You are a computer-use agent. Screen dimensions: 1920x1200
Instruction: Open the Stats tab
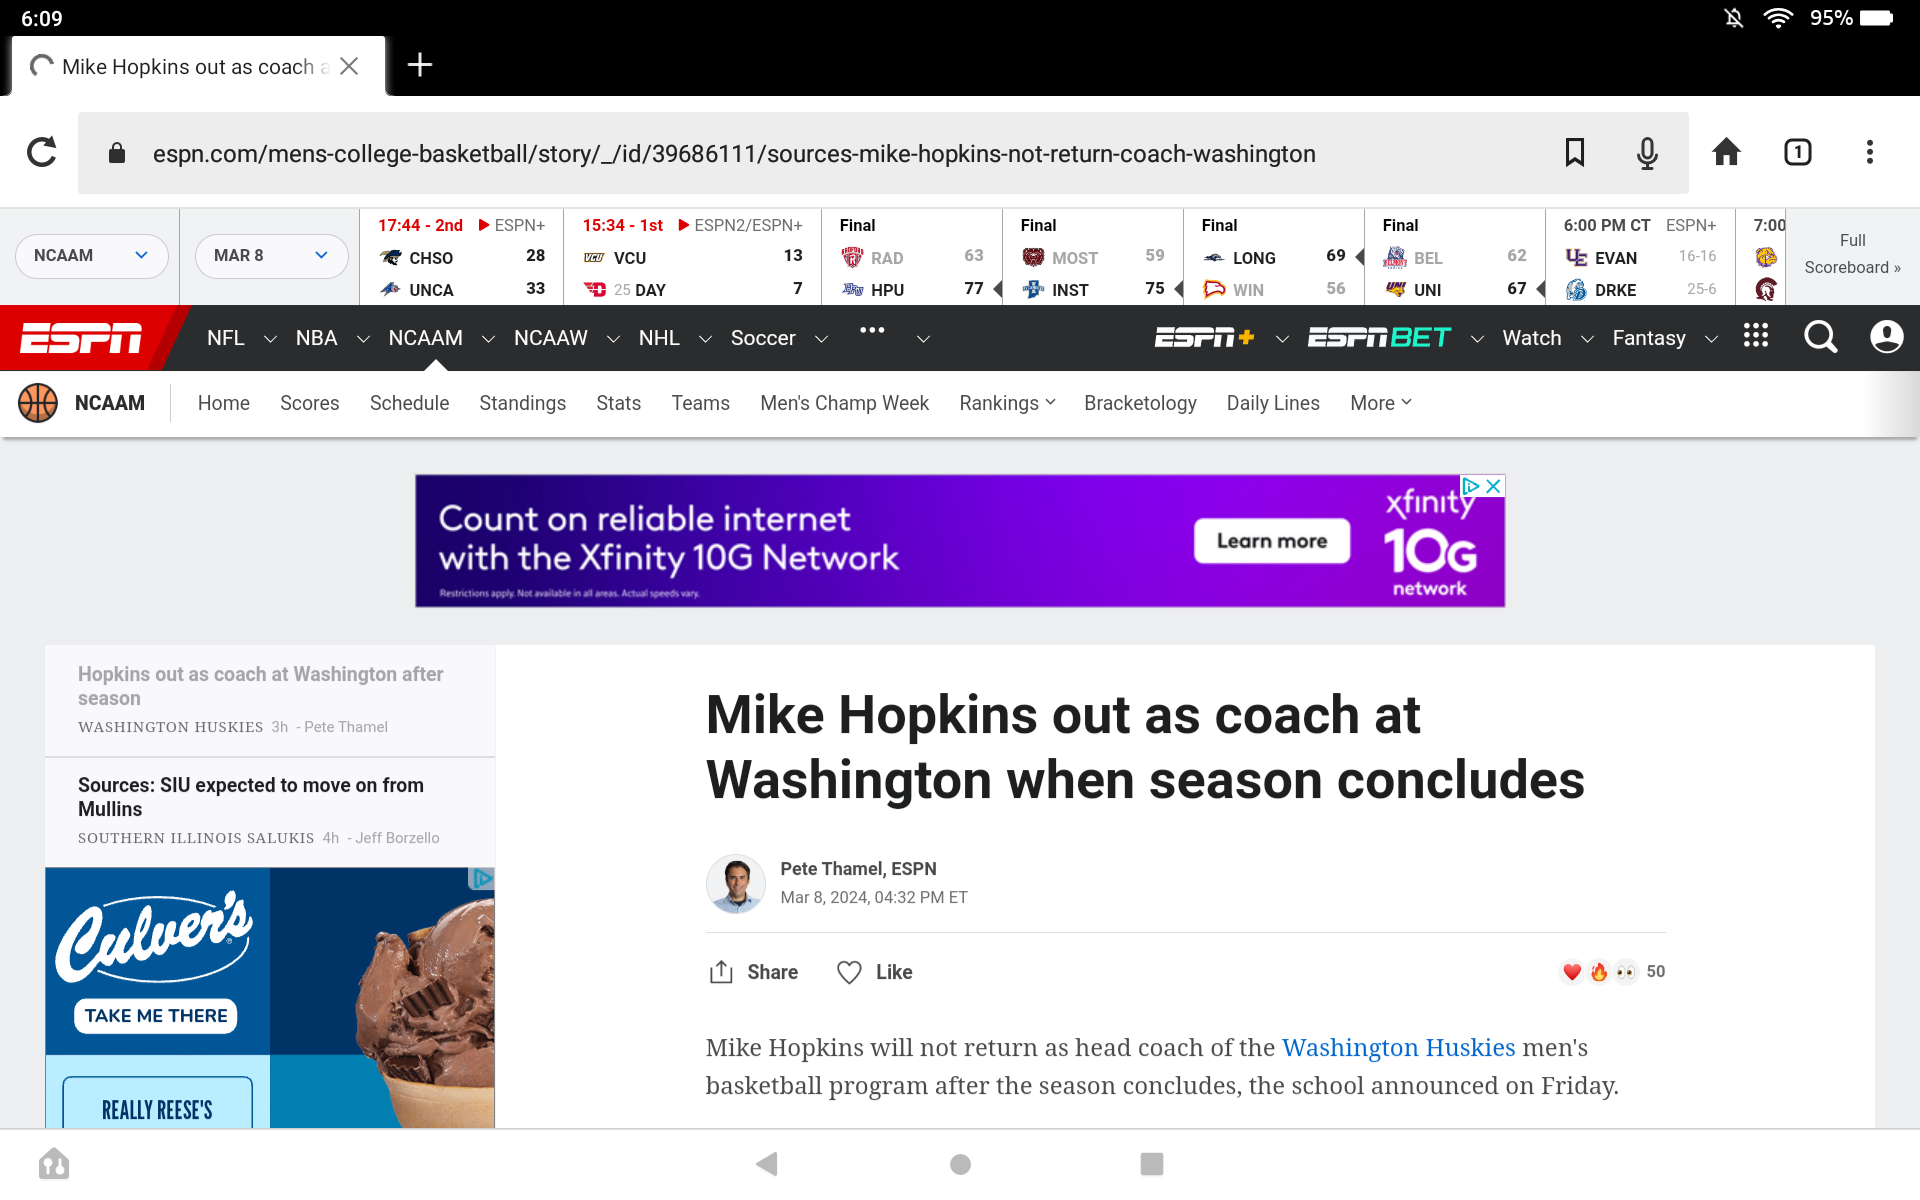pos(618,403)
